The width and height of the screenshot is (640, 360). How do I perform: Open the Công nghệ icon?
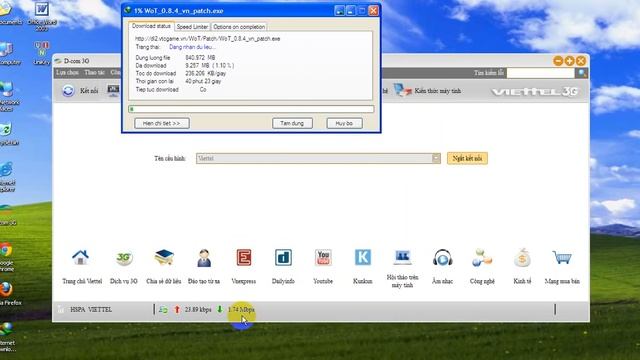coord(482,258)
